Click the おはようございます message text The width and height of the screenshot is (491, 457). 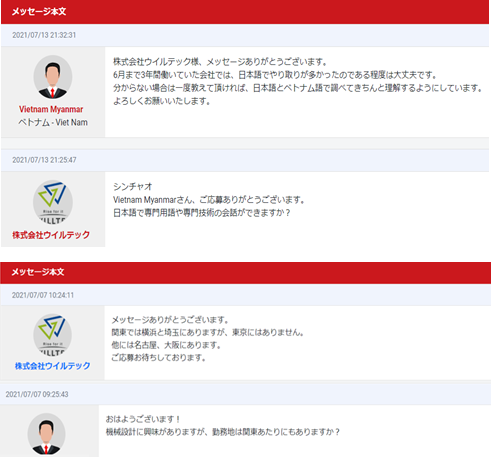pos(143,419)
